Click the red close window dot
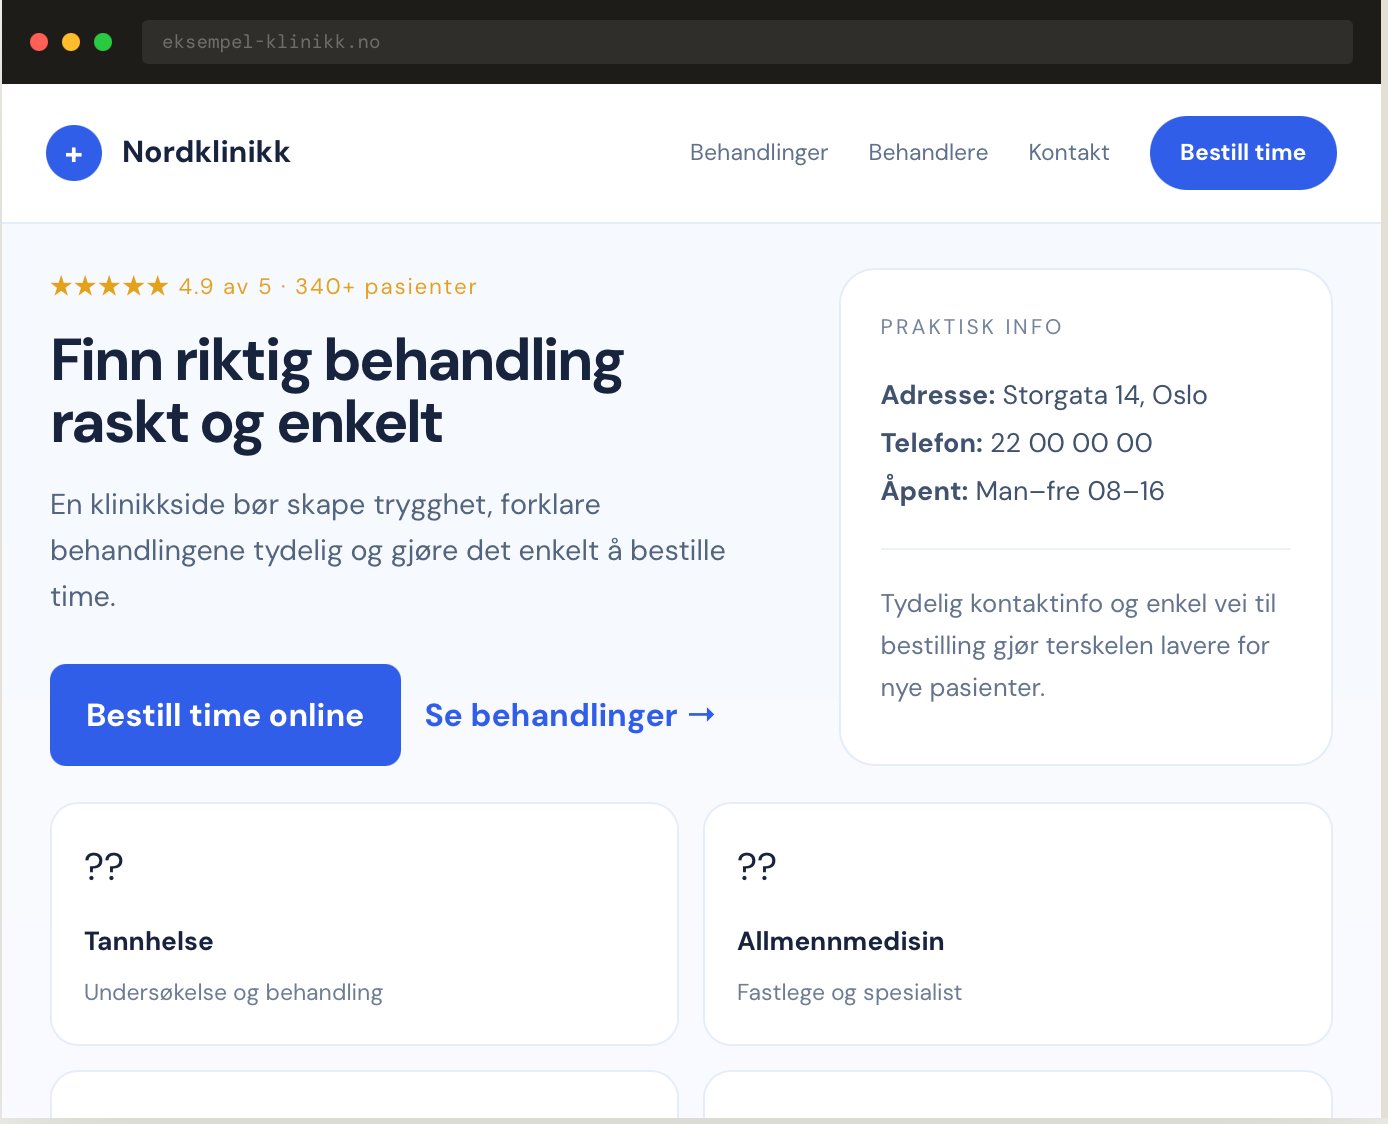The height and width of the screenshot is (1124, 1388). [x=39, y=42]
